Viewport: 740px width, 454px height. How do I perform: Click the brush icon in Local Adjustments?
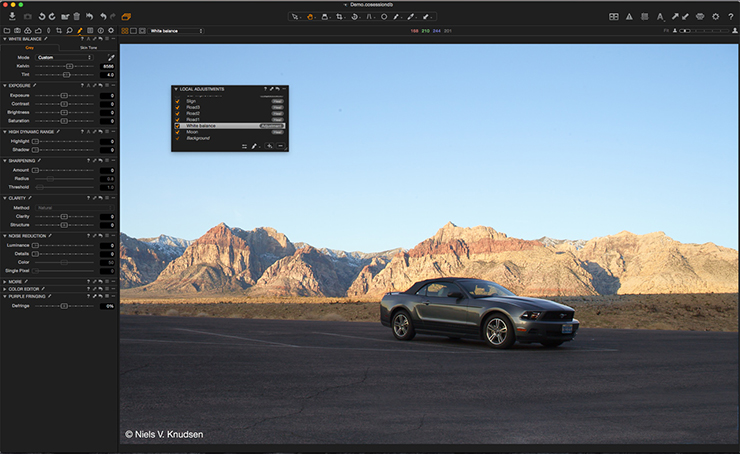point(254,146)
